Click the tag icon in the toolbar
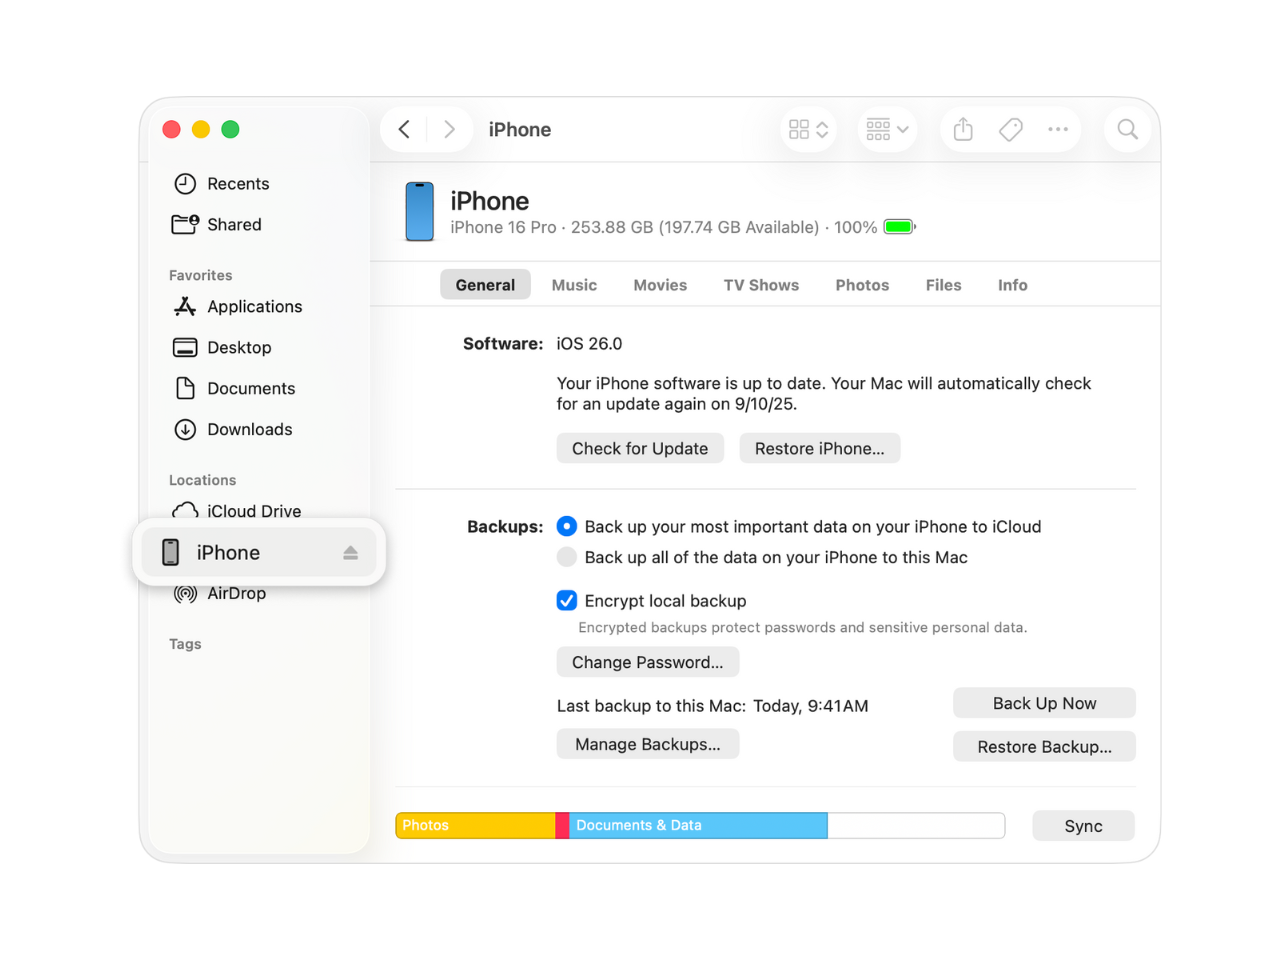Image resolution: width=1280 pixels, height=960 pixels. pos(1010,130)
